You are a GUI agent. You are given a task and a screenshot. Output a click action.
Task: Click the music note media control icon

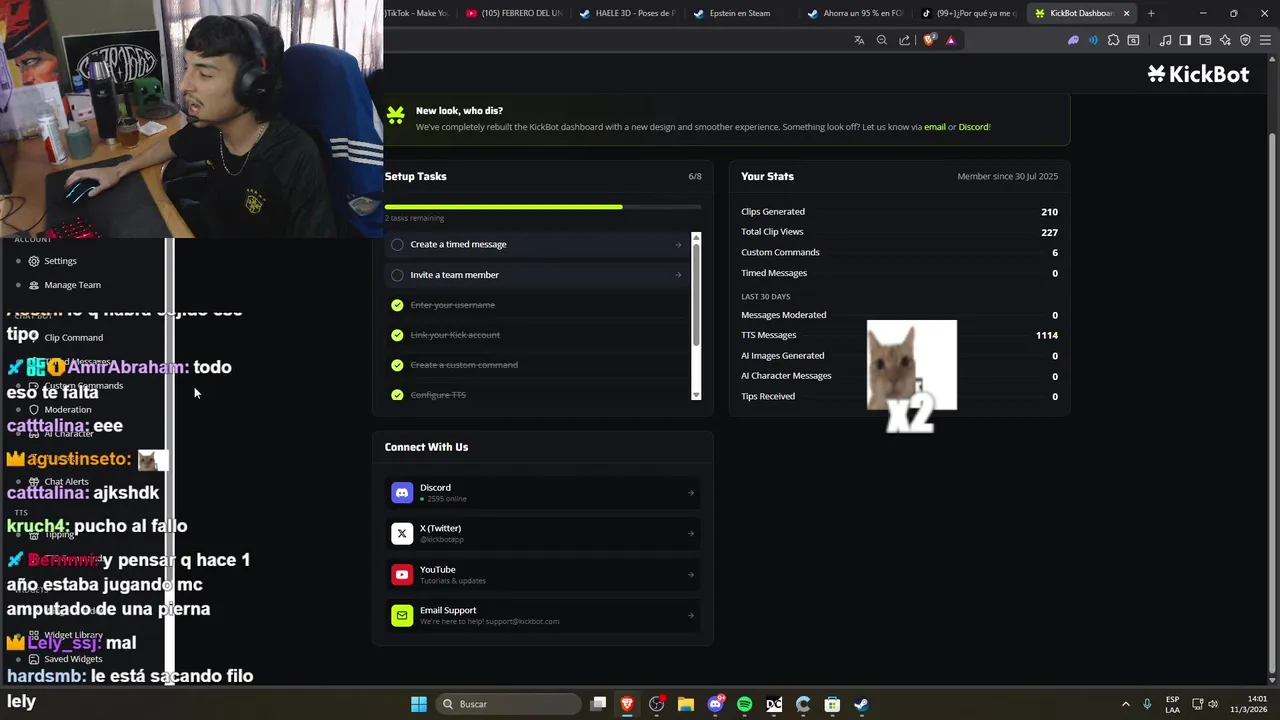point(1165,40)
